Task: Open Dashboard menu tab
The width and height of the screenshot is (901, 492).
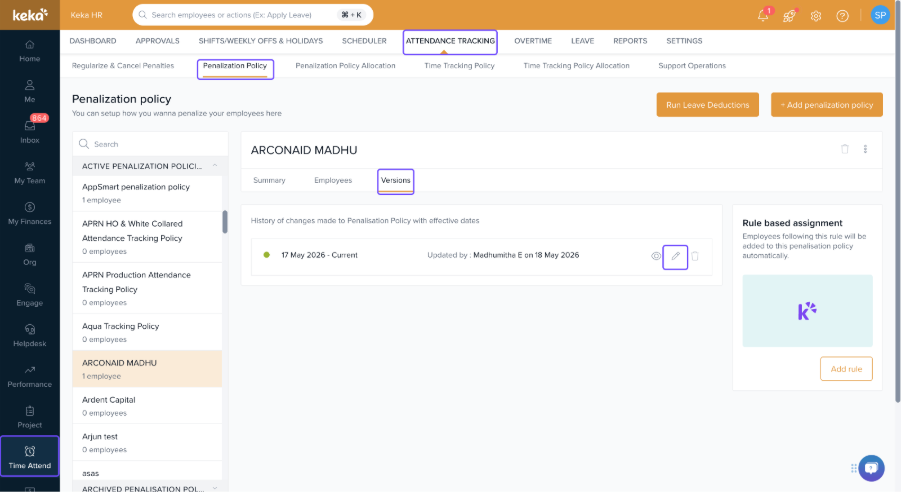Action: 93,41
